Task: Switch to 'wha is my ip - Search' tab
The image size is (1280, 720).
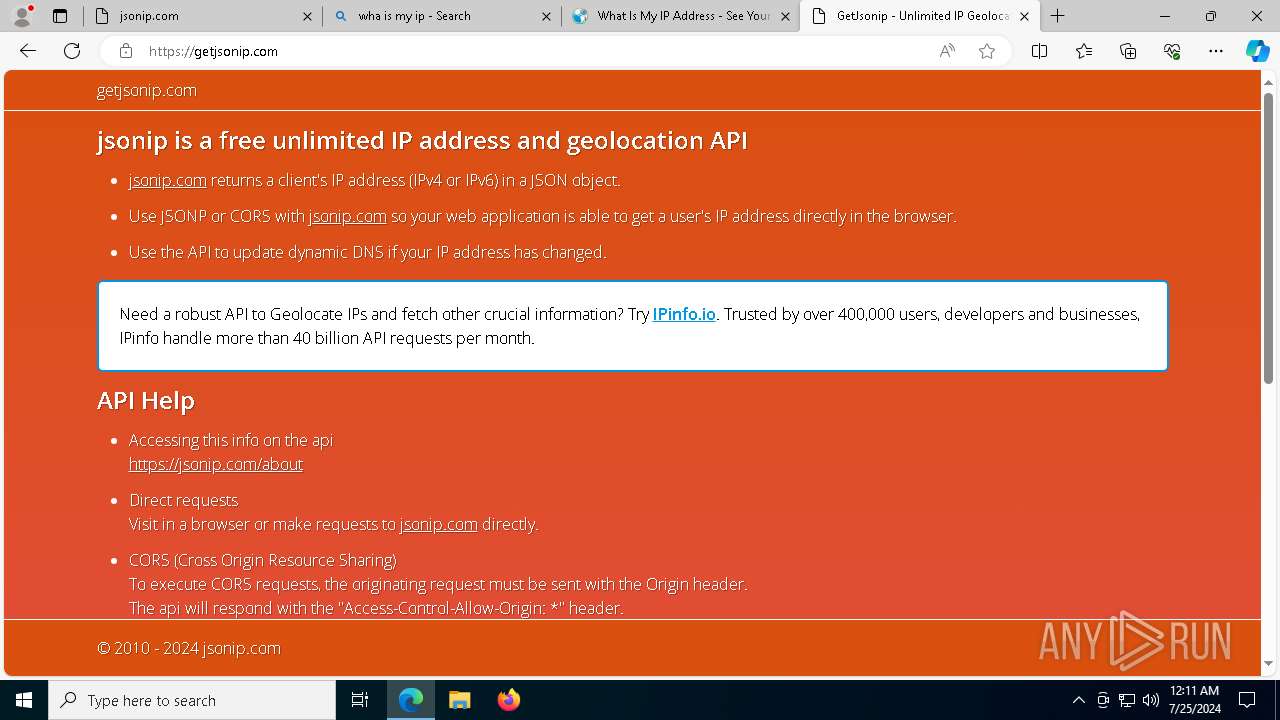Action: 442,16
